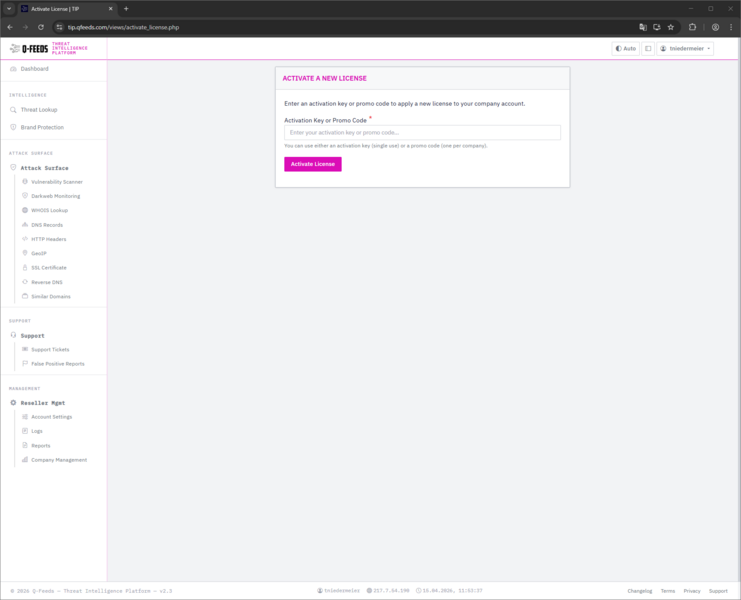This screenshot has height=600, width=741.
Task: Toggle the sidebar layout icon in header
Action: pyautogui.click(x=648, y=48)
